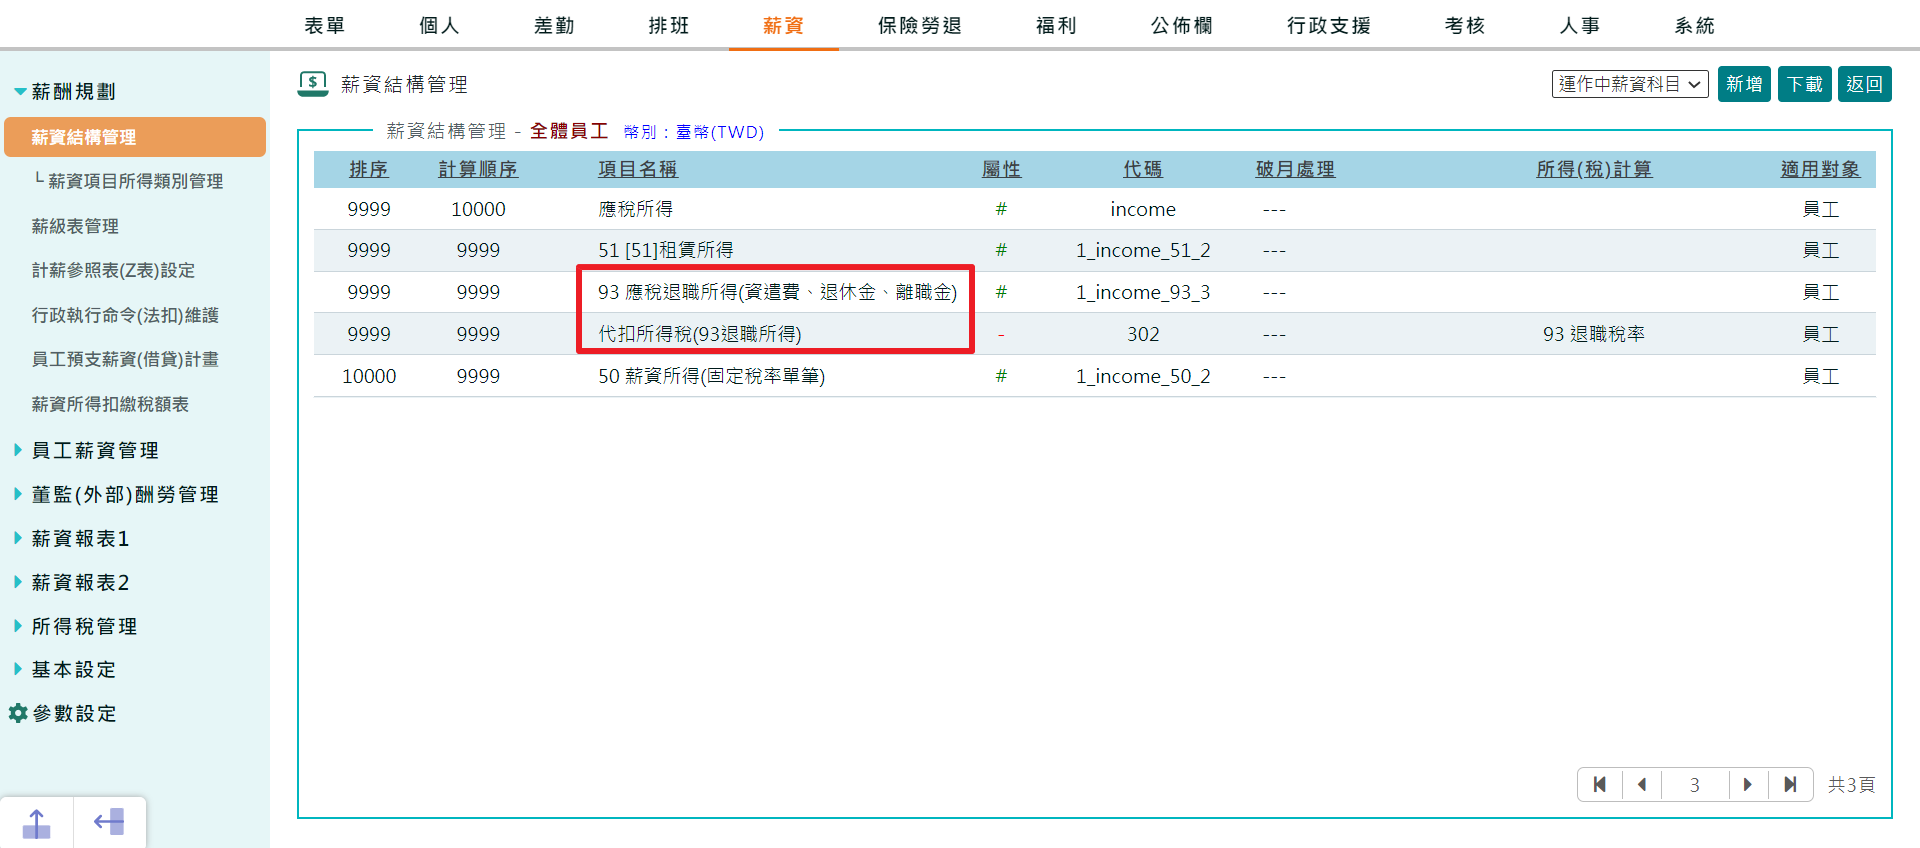Go to the first page

(x=1600, y=785)
